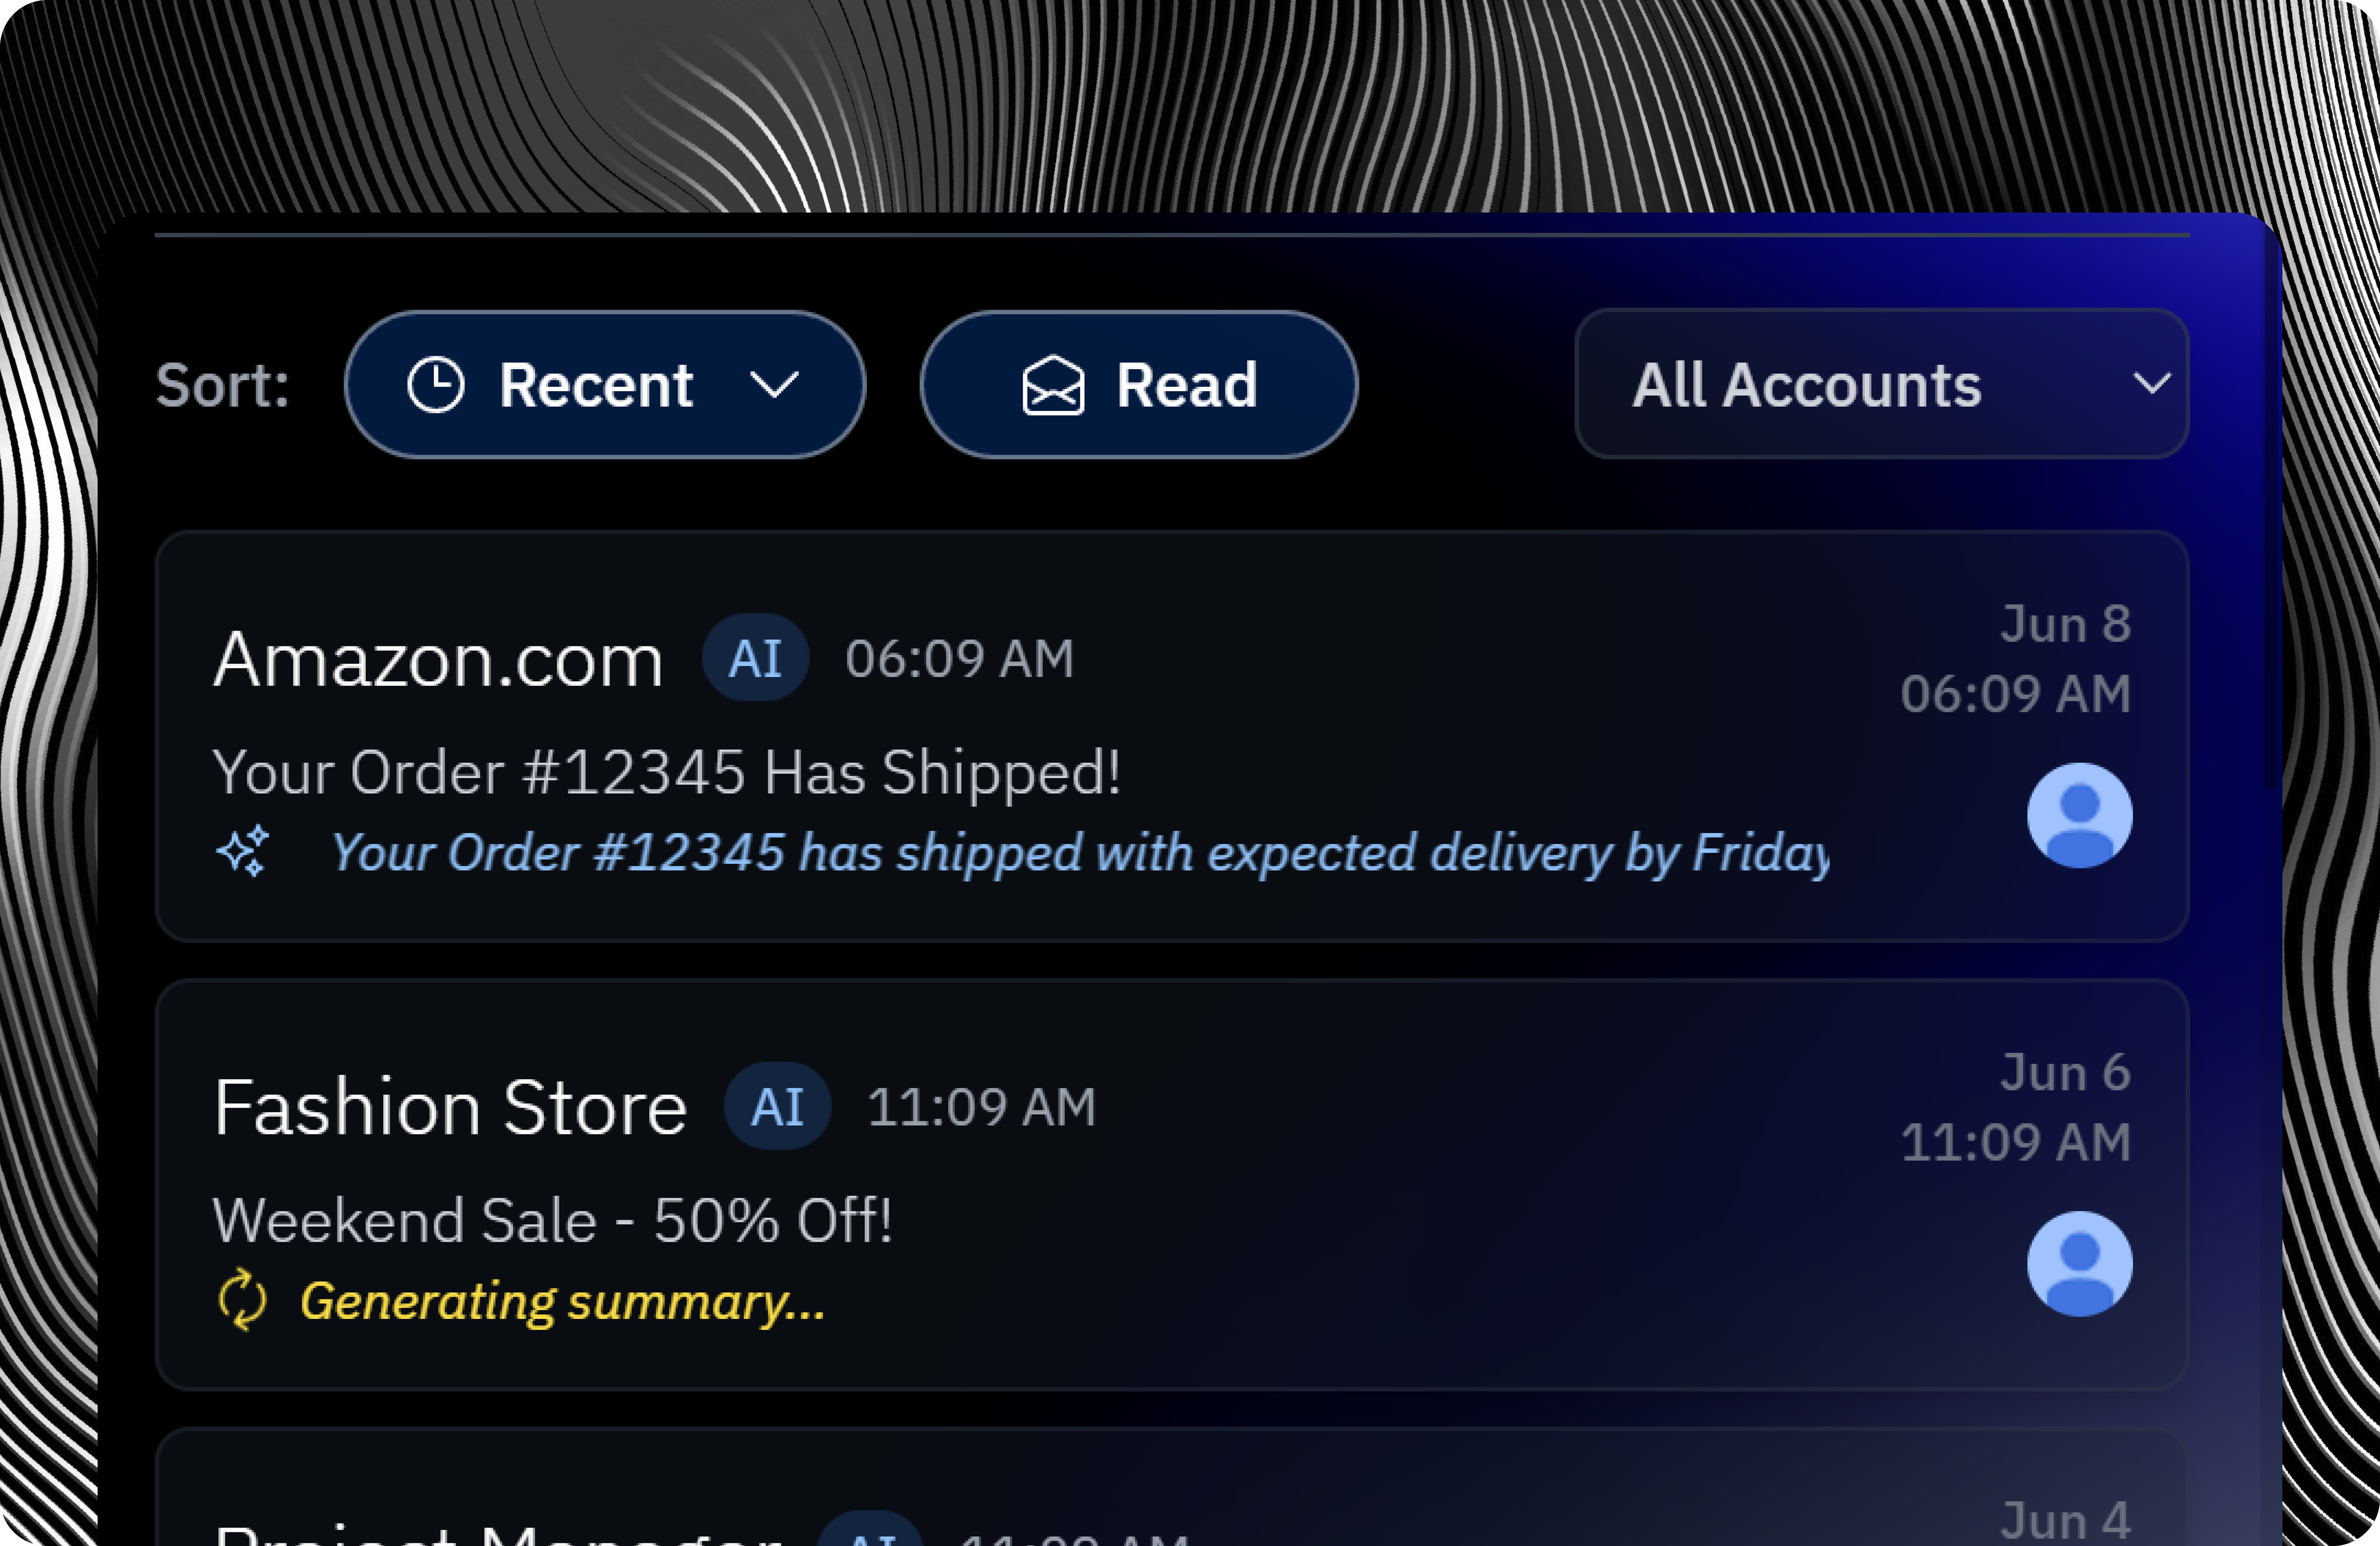Click the AI badge next to Amazon.com
The height and width of the screenshot is (1546, 2380).
click(x=755, y=658)
